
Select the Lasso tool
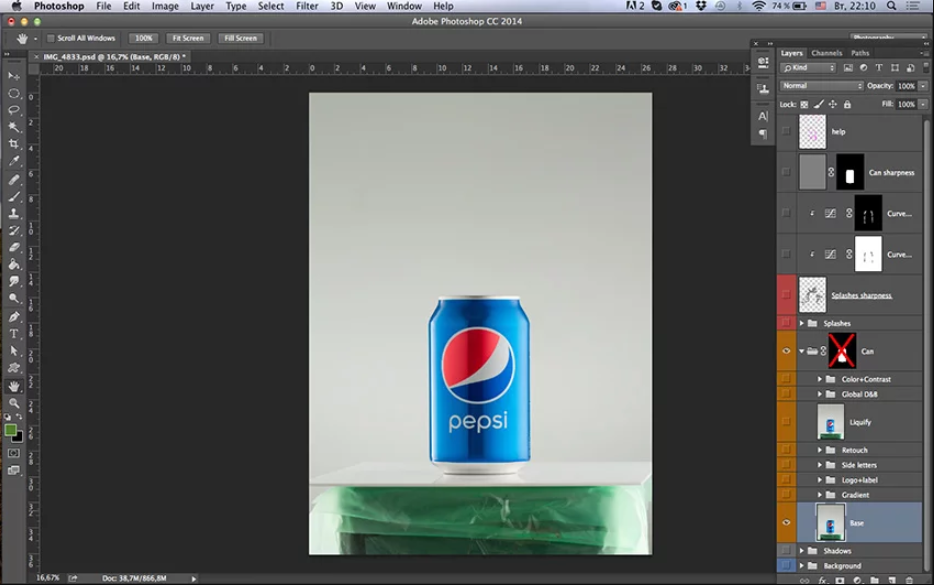tap(14, 110)
